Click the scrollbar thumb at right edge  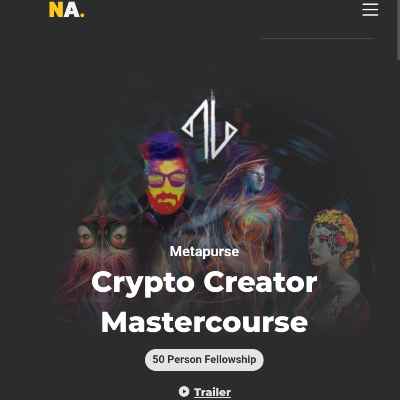(398, 29)
